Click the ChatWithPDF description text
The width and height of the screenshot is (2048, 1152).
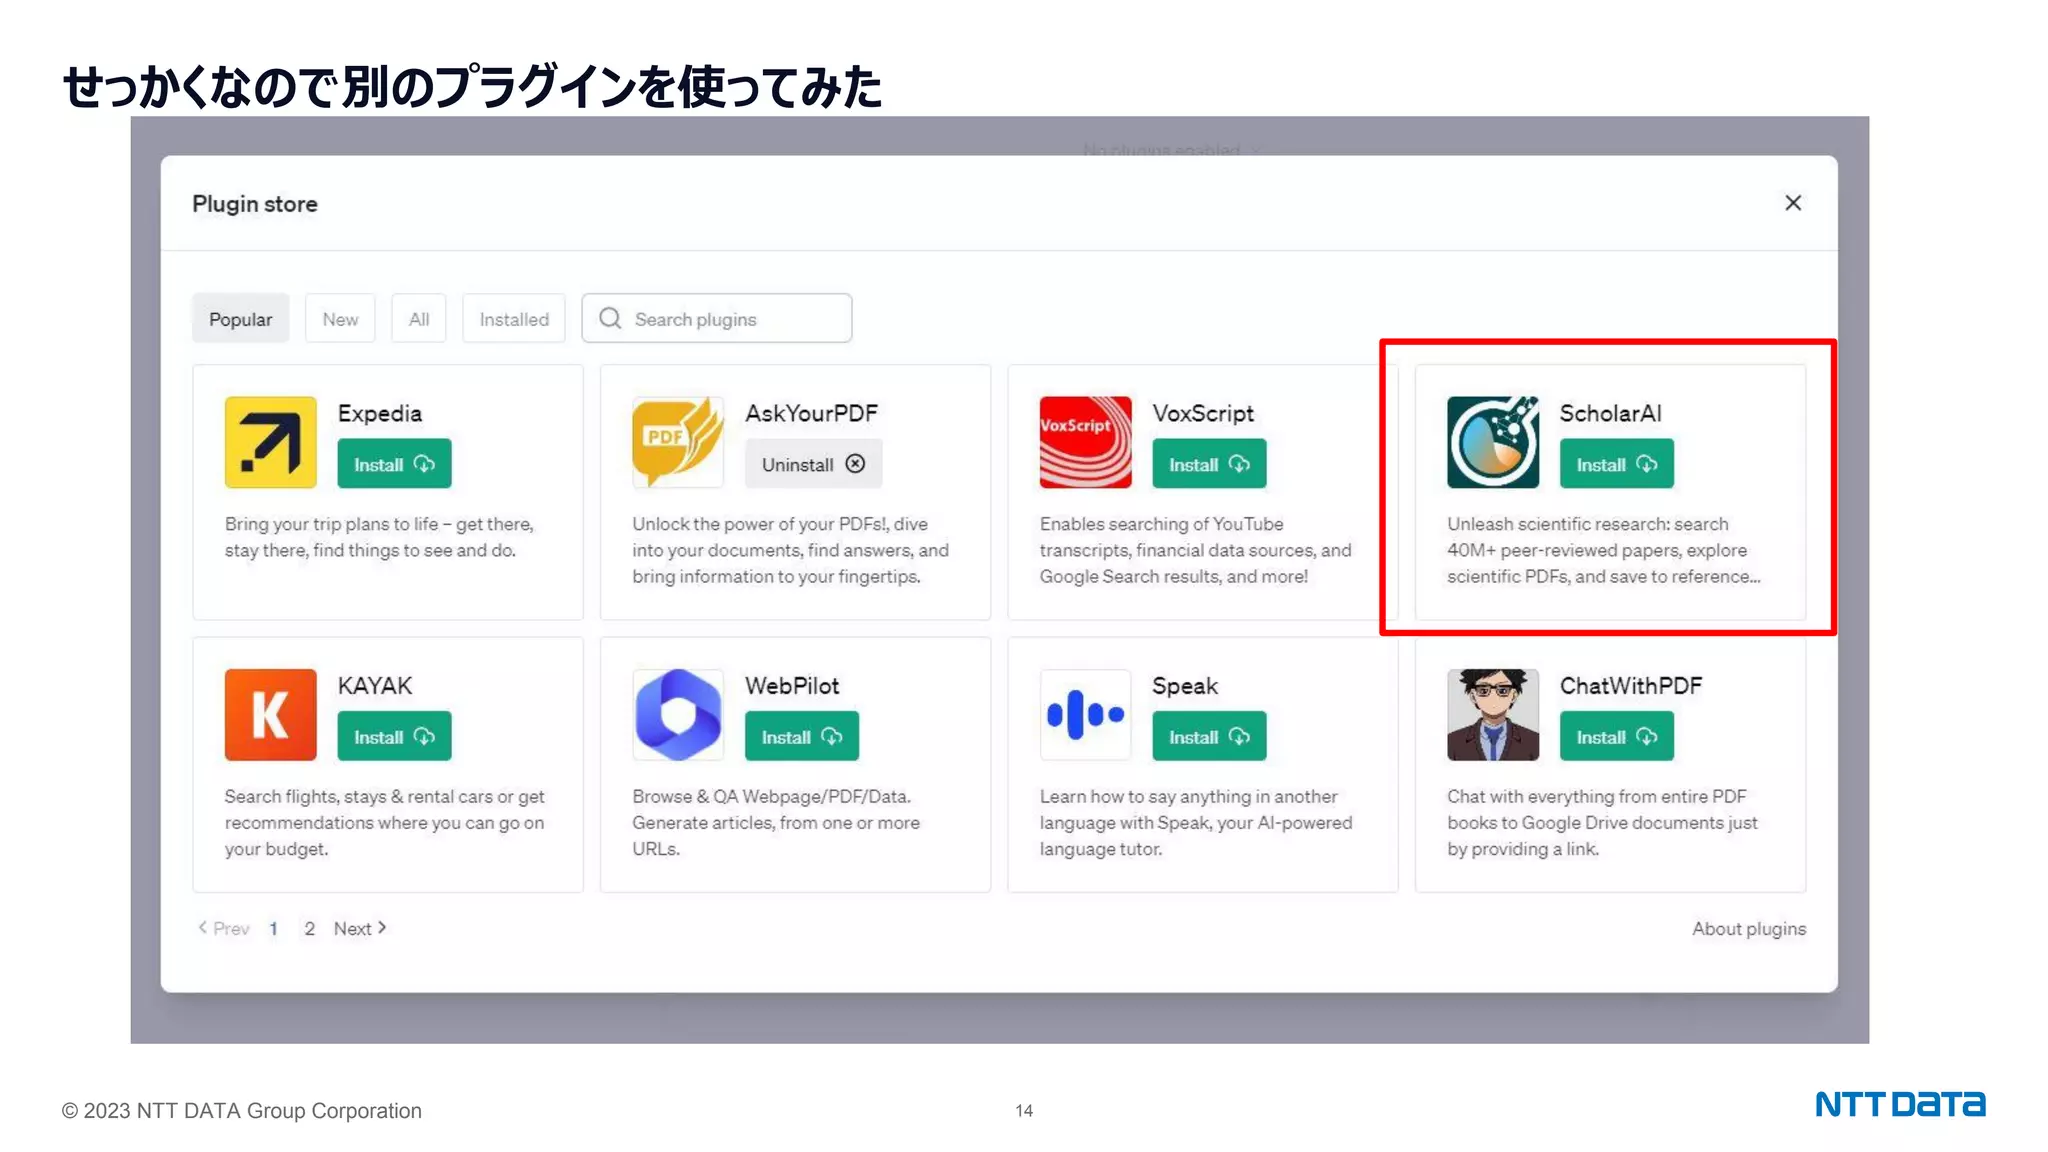1602,823
